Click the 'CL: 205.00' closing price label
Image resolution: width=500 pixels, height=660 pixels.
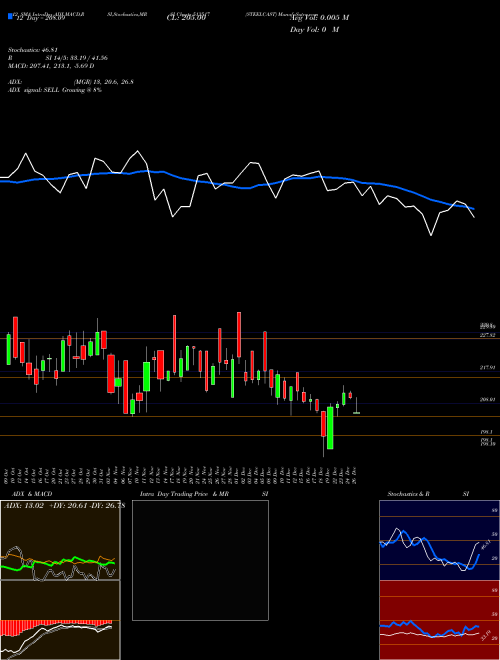pos(186,18)
